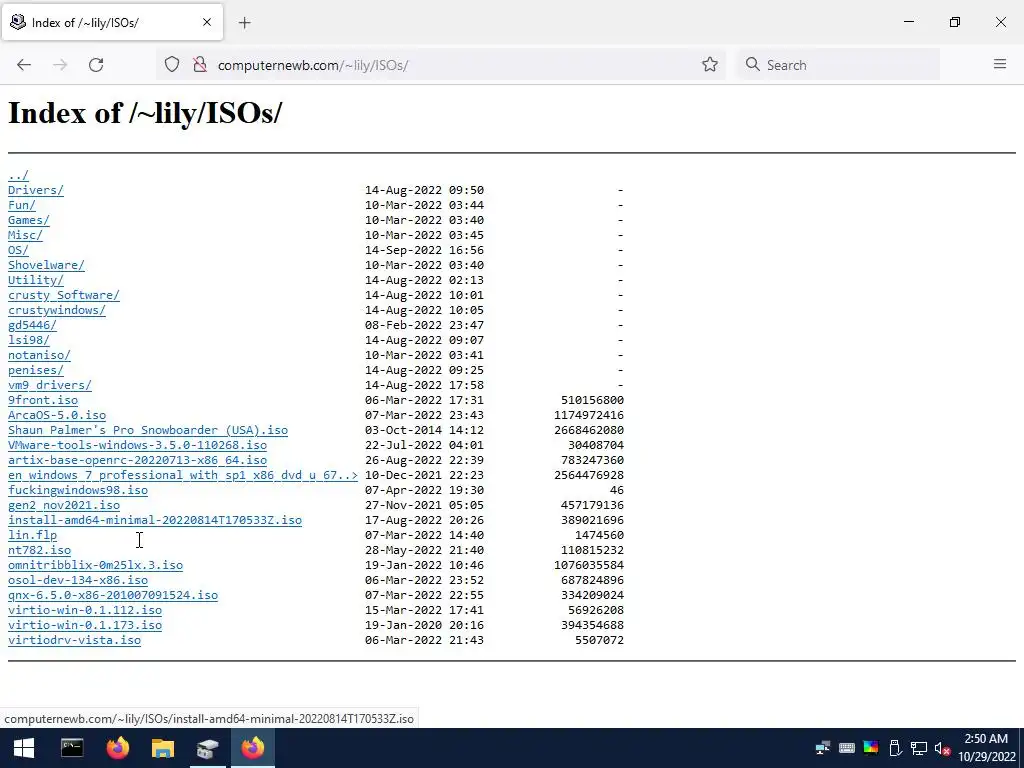Click the date 14-Sep-2022 16:56
The width and height of the screenshot is (1024, 768).
[x=424, y=250]
